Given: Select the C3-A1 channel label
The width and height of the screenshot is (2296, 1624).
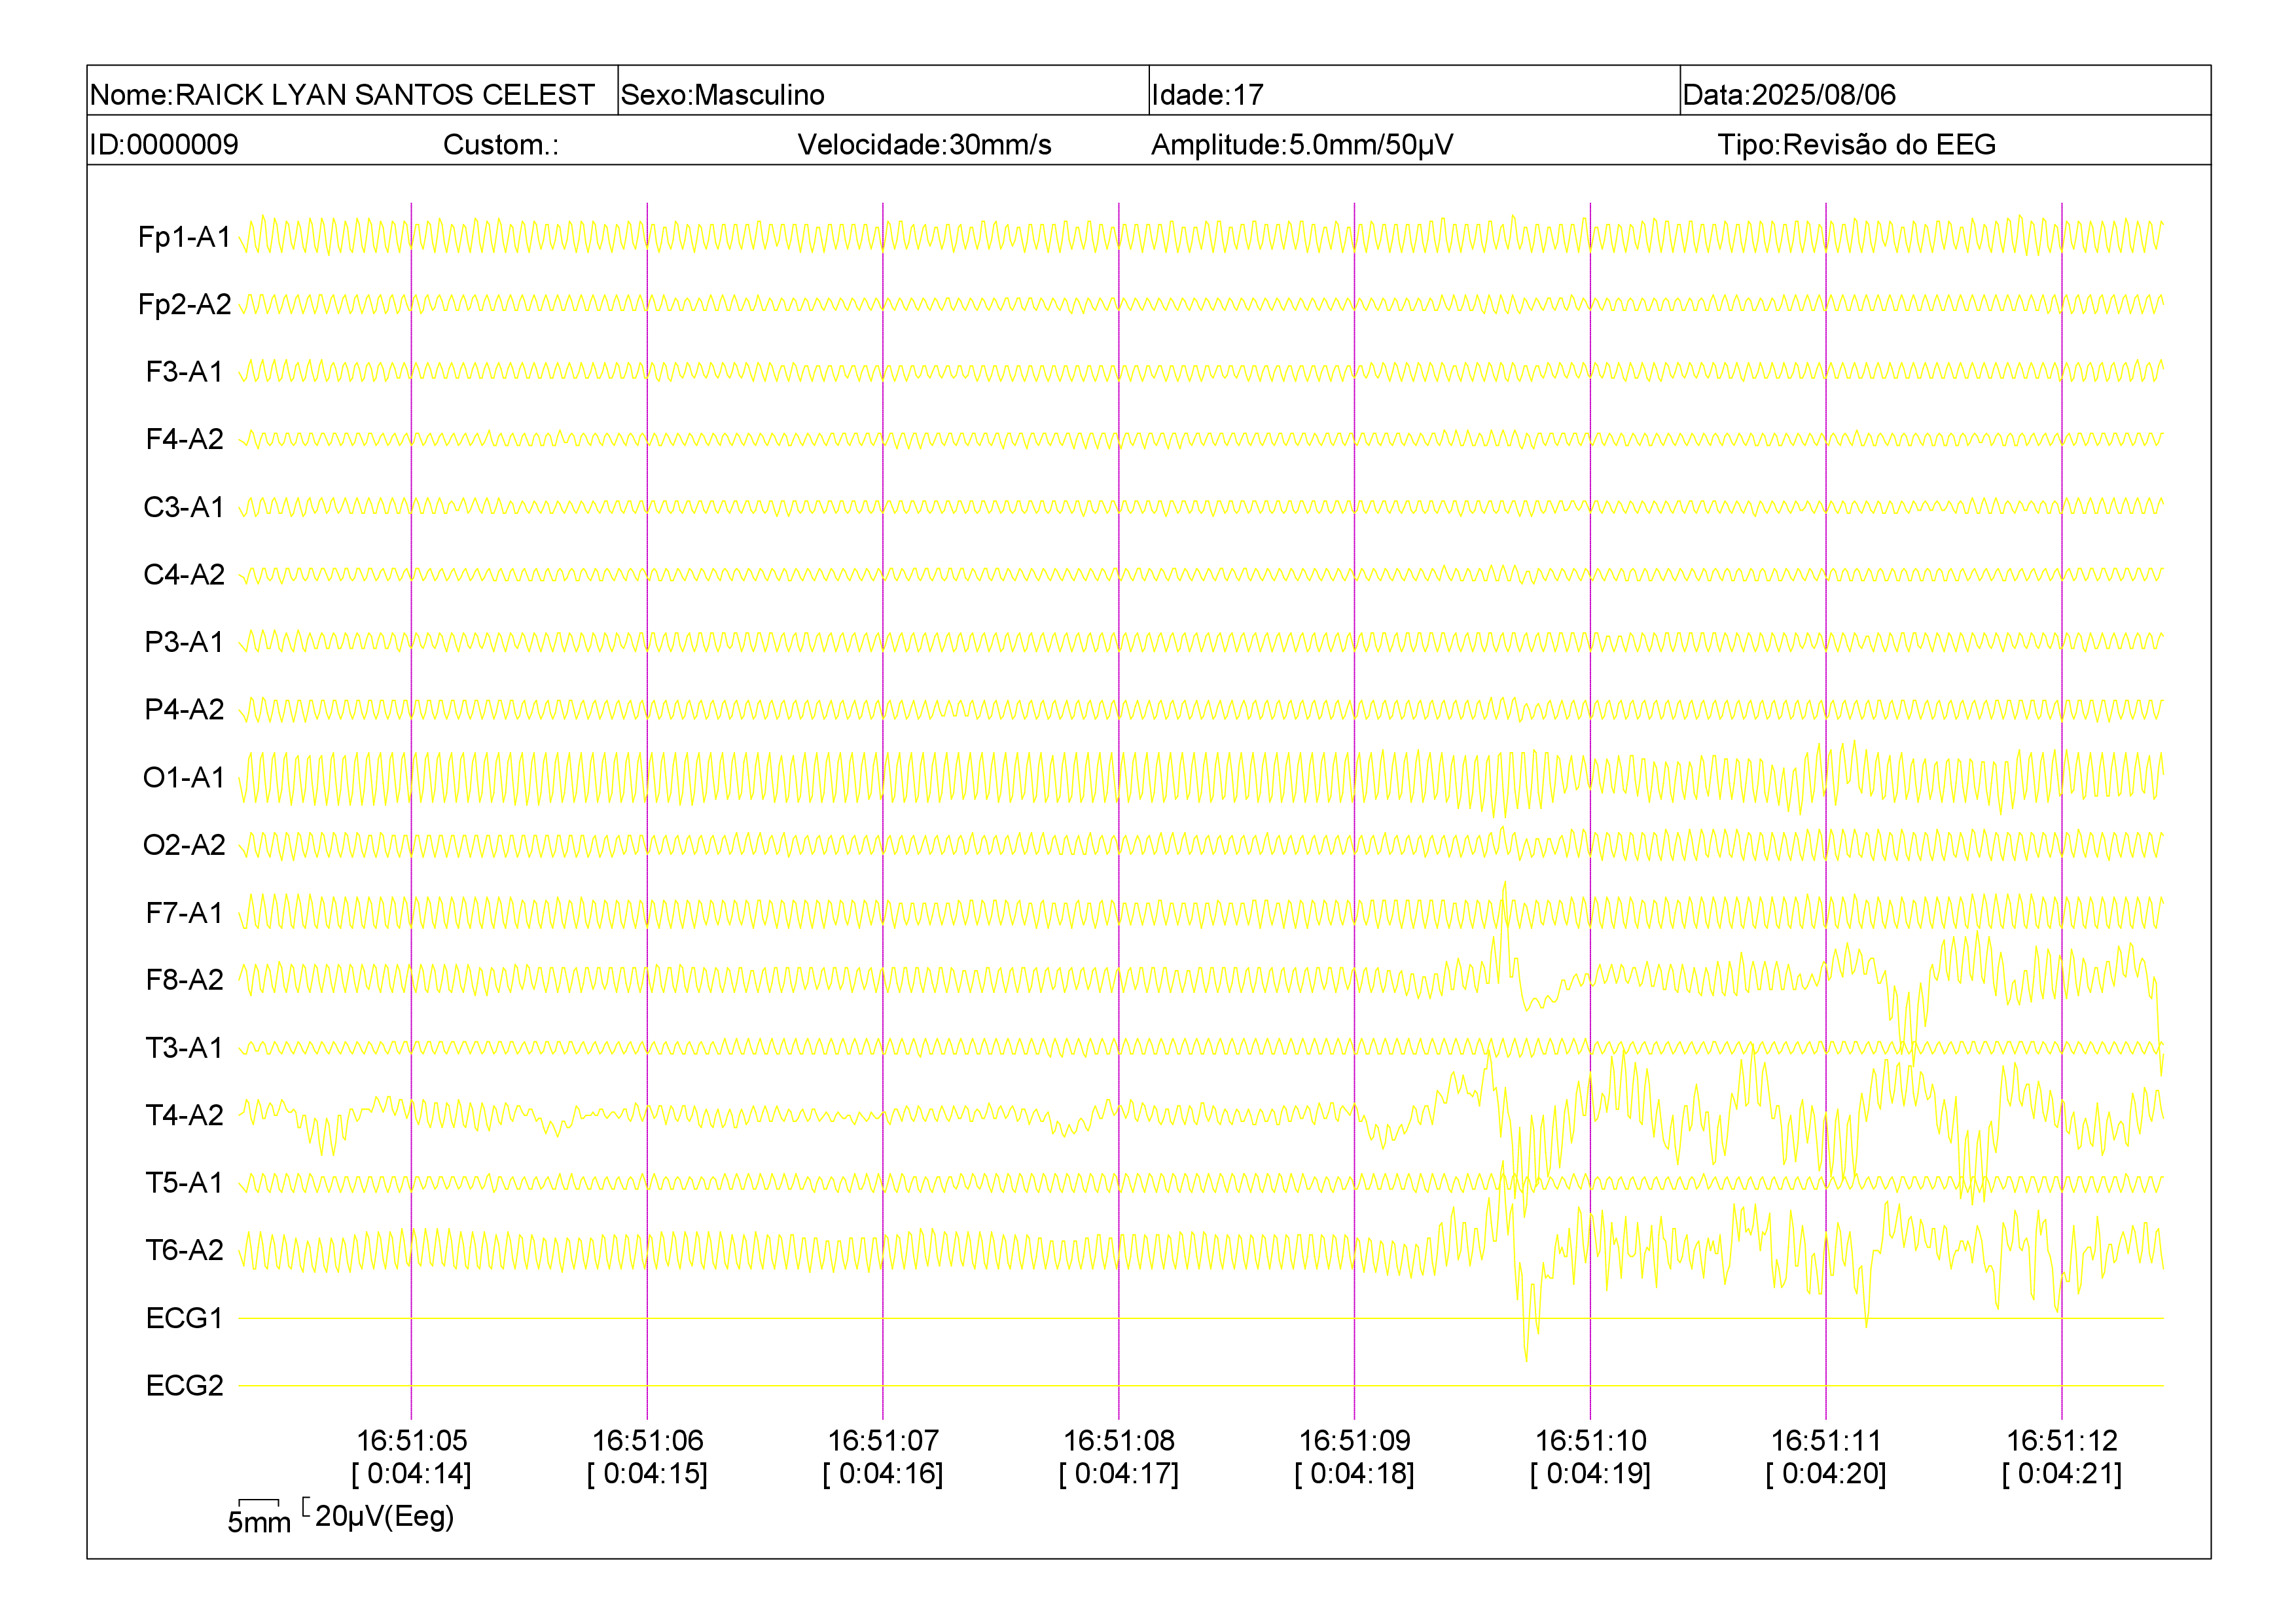Looking at the screenshot, I should [x=184, y=507].
